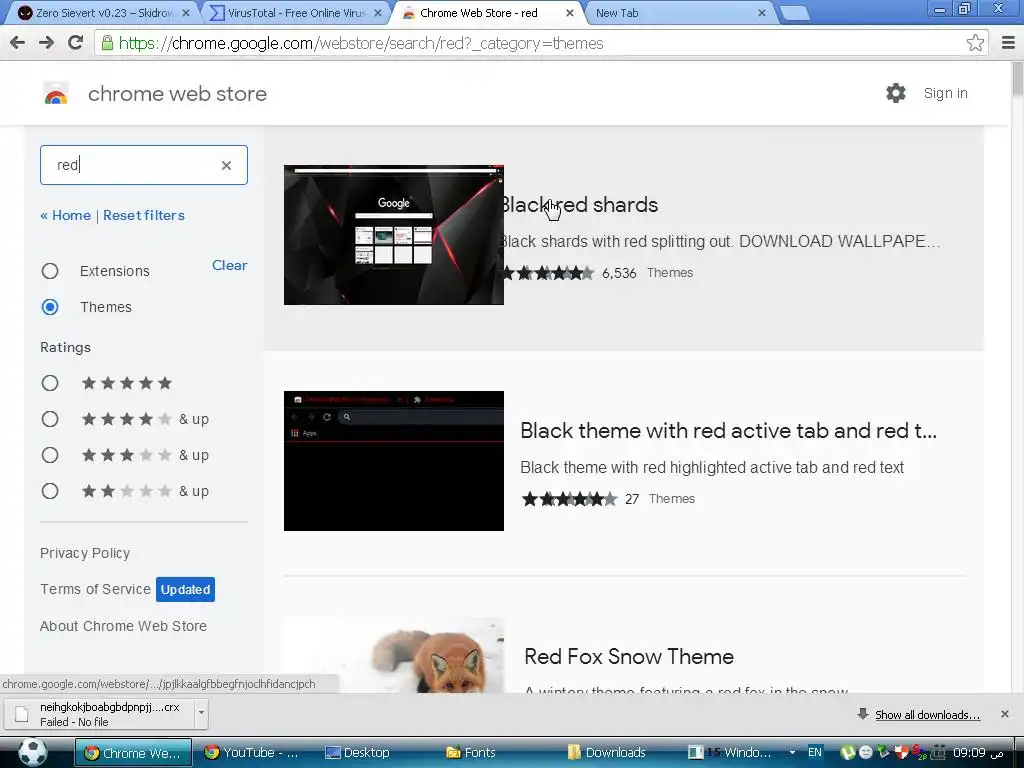This screenshot has width=1024, height=768.
Task: Open the Terms of Service link
Action: (95, 589)
